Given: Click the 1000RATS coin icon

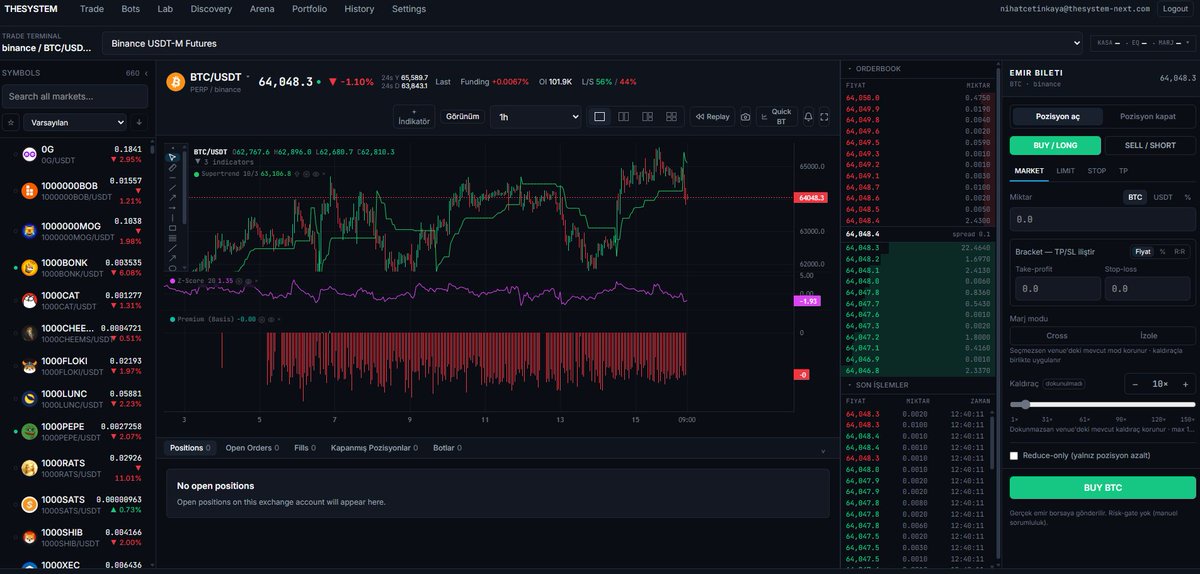Looking at the screenshot, I should coord(30,468).
